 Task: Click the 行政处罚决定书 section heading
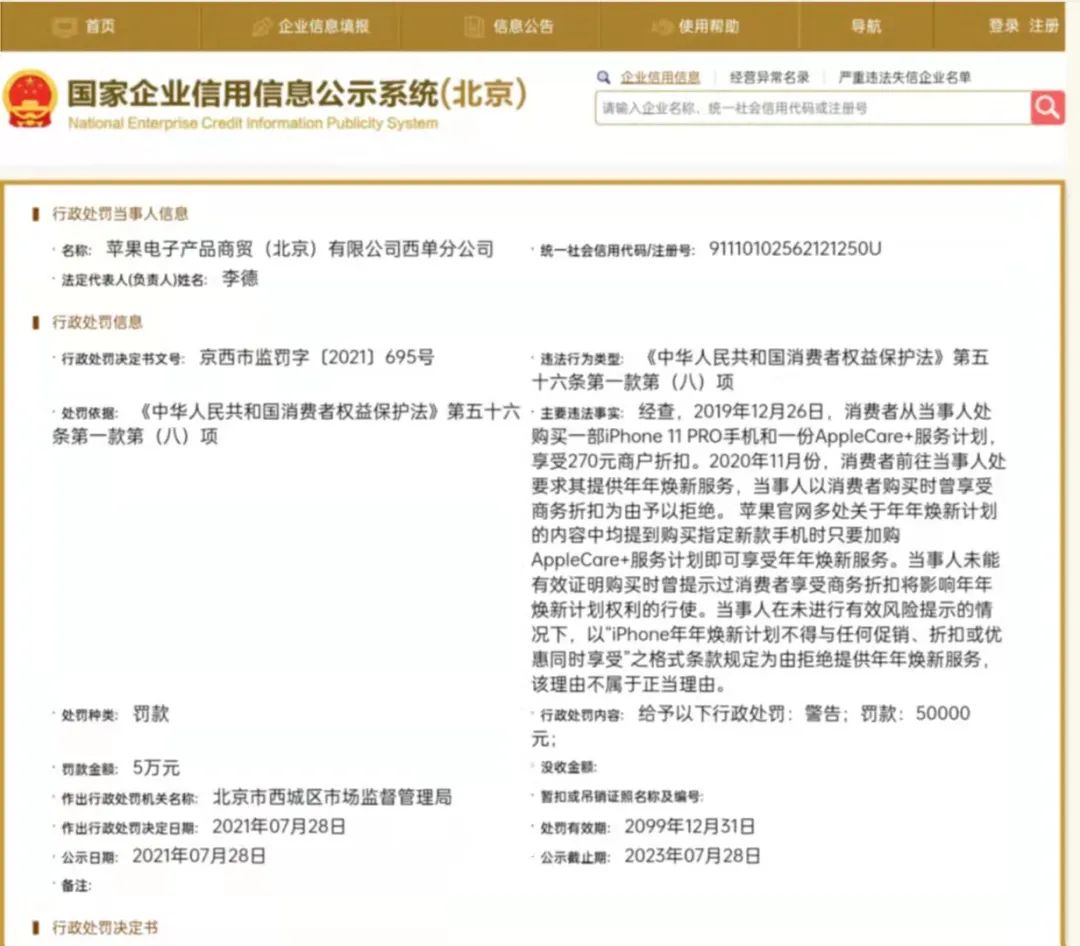[x=105, y=927]
